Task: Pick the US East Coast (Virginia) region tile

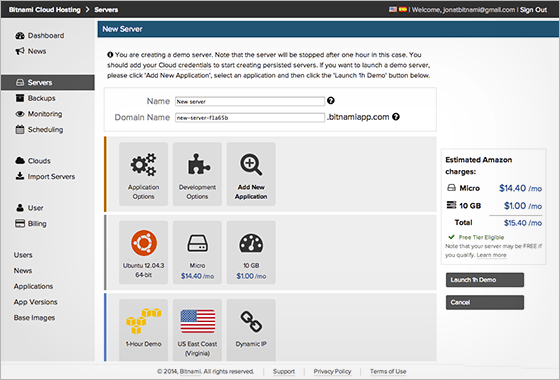Action: 197,330
